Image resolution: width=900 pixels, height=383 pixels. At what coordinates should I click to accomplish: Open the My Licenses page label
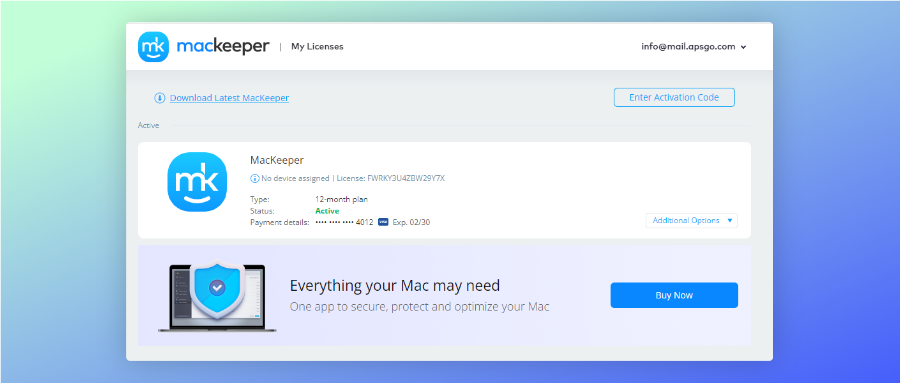click(x=317, y=47)
